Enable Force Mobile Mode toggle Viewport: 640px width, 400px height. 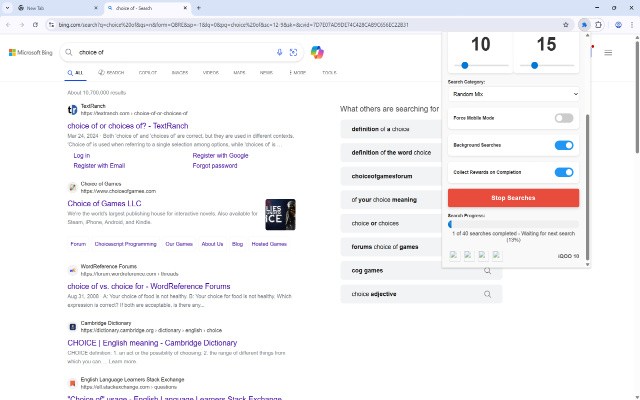pyautogui.click(x=564, y=118)
